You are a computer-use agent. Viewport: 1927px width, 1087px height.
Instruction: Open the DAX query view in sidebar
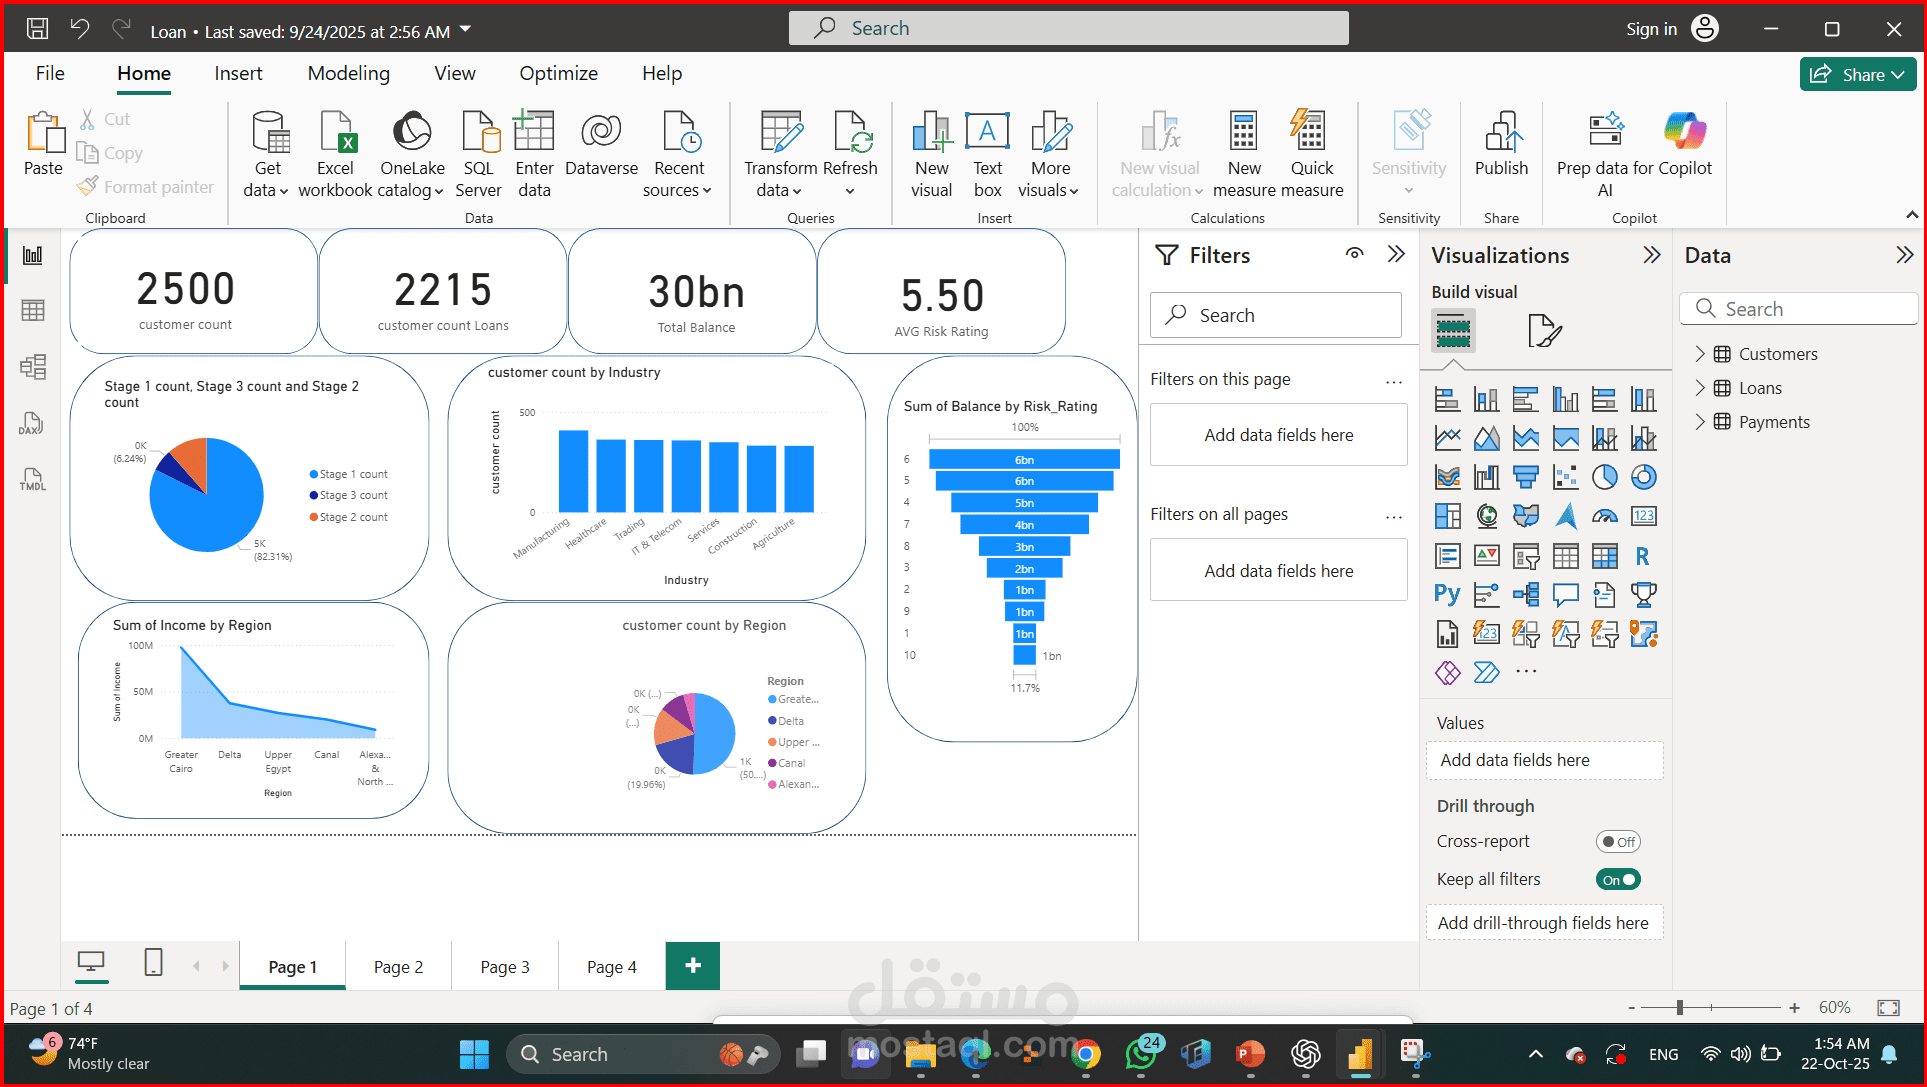32,425
